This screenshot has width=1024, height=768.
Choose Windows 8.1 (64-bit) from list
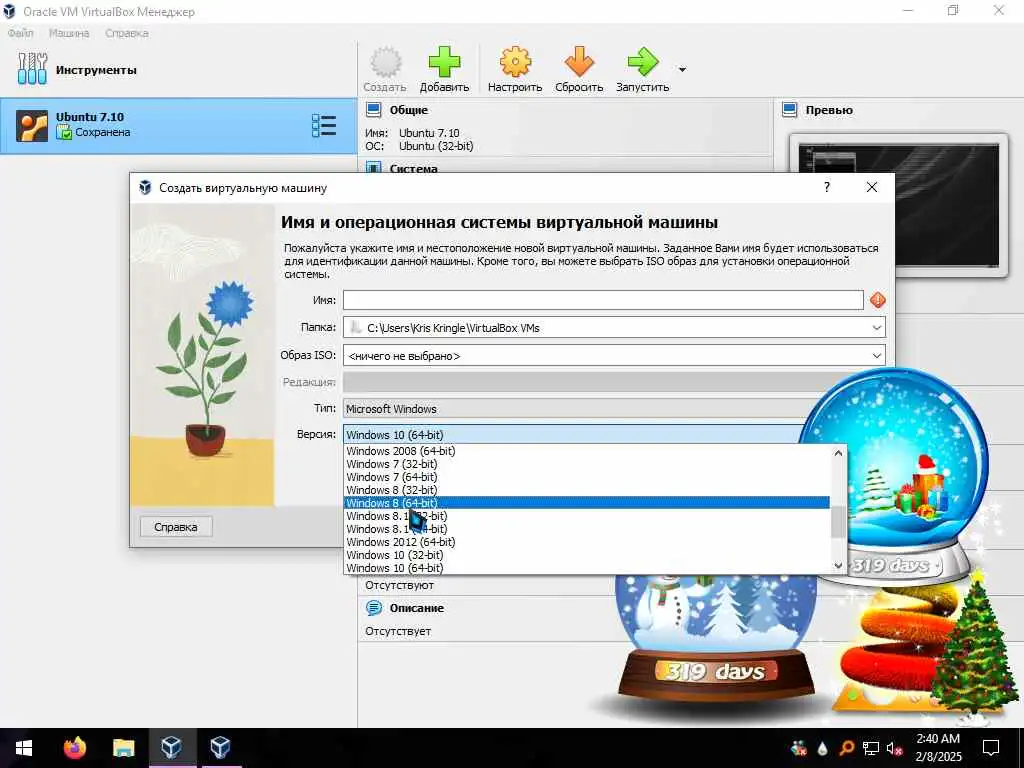coord(586,529)
